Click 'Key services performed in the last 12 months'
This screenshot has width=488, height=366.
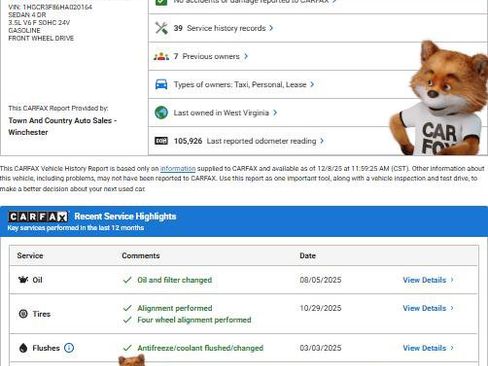tap(76, 228)
